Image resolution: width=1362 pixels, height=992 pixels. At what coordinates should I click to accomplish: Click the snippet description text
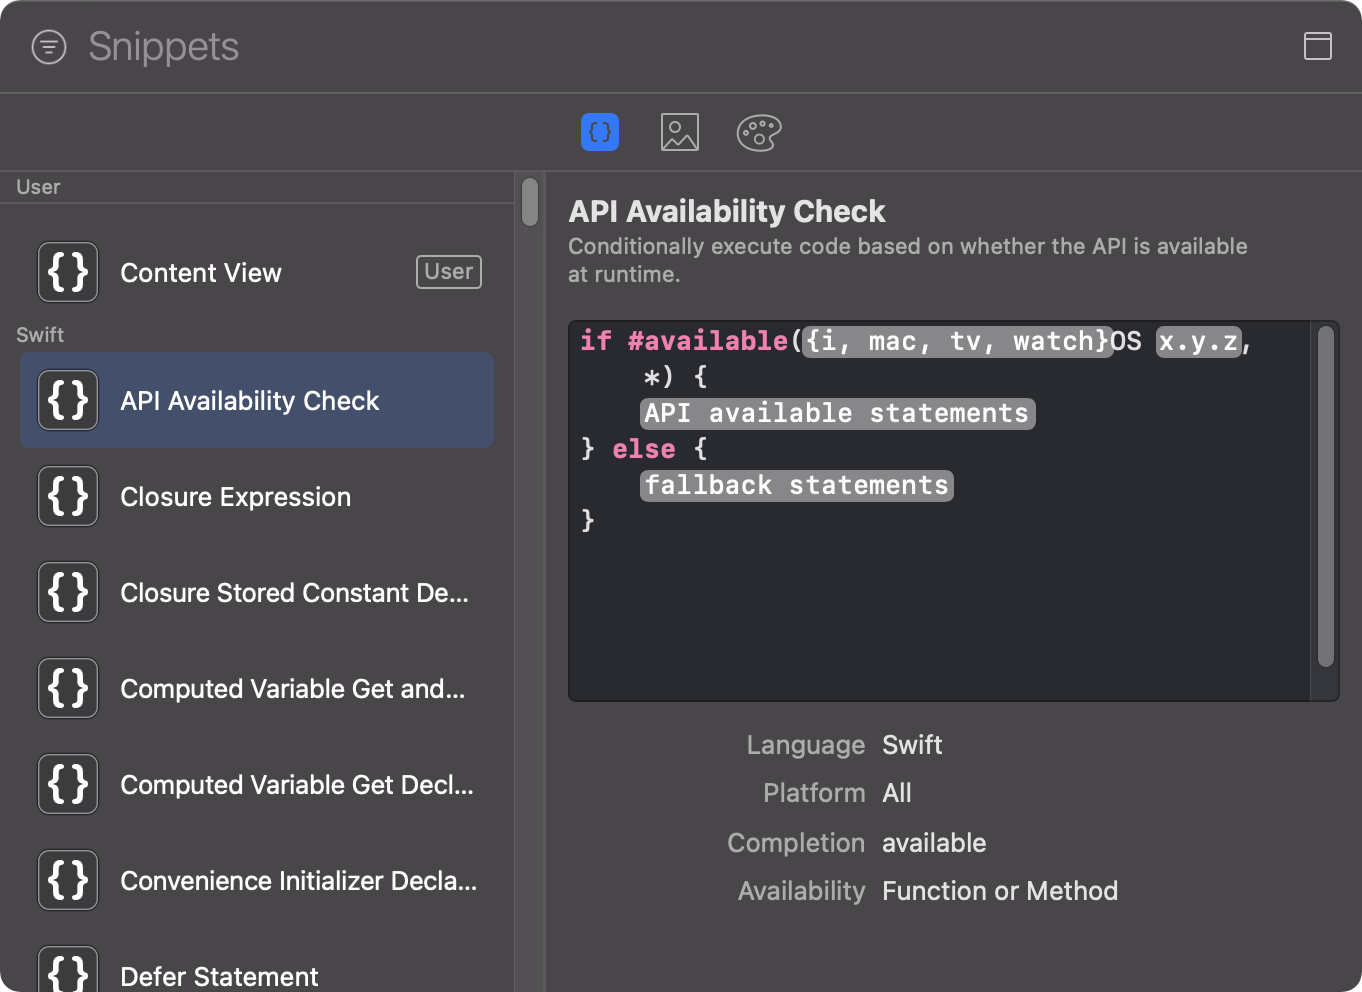pos(908,260)
